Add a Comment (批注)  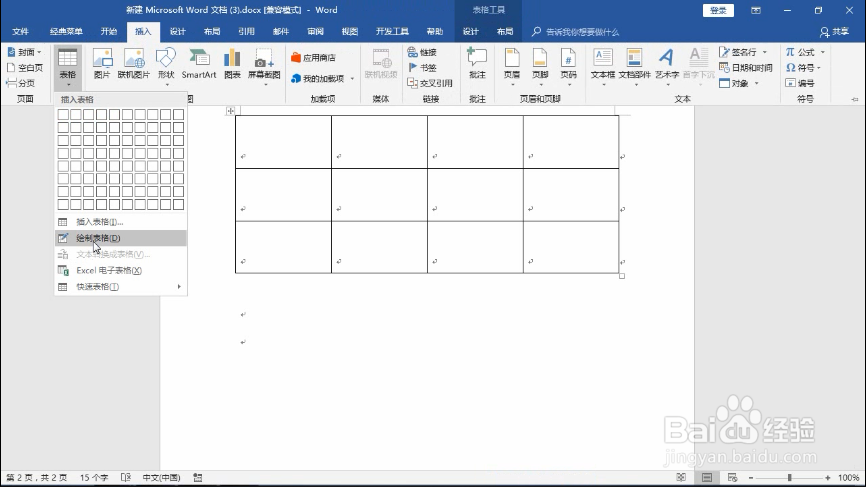477,64
